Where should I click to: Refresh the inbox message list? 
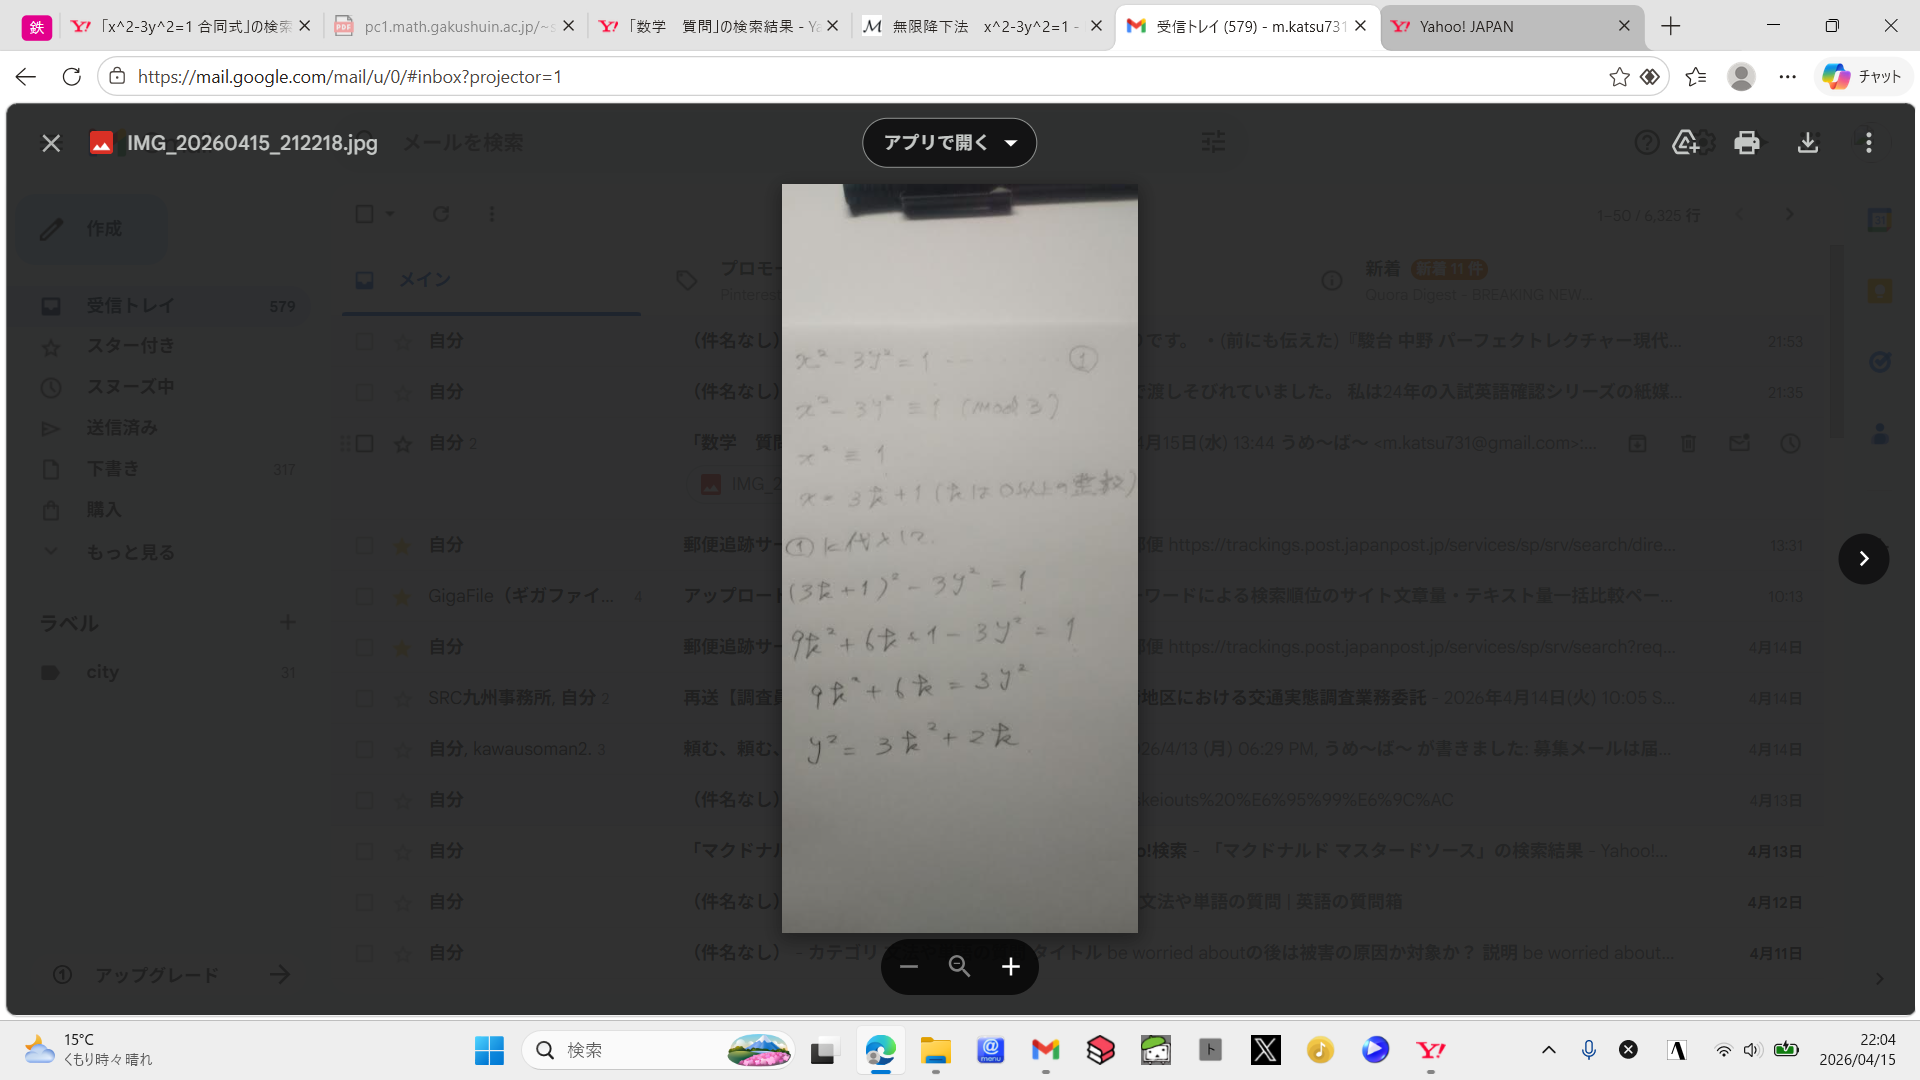click(x=442, y=214)
